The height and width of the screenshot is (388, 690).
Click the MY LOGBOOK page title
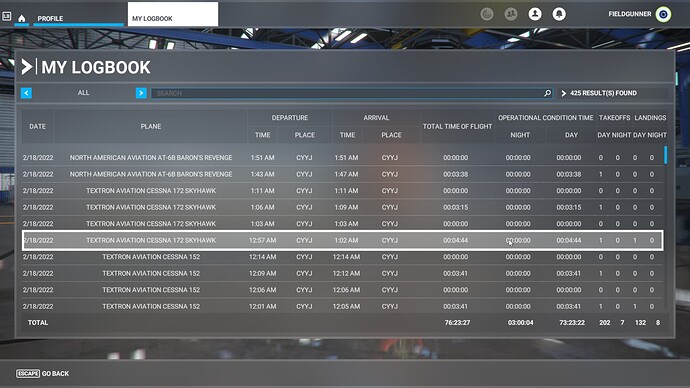pos(95,67)
